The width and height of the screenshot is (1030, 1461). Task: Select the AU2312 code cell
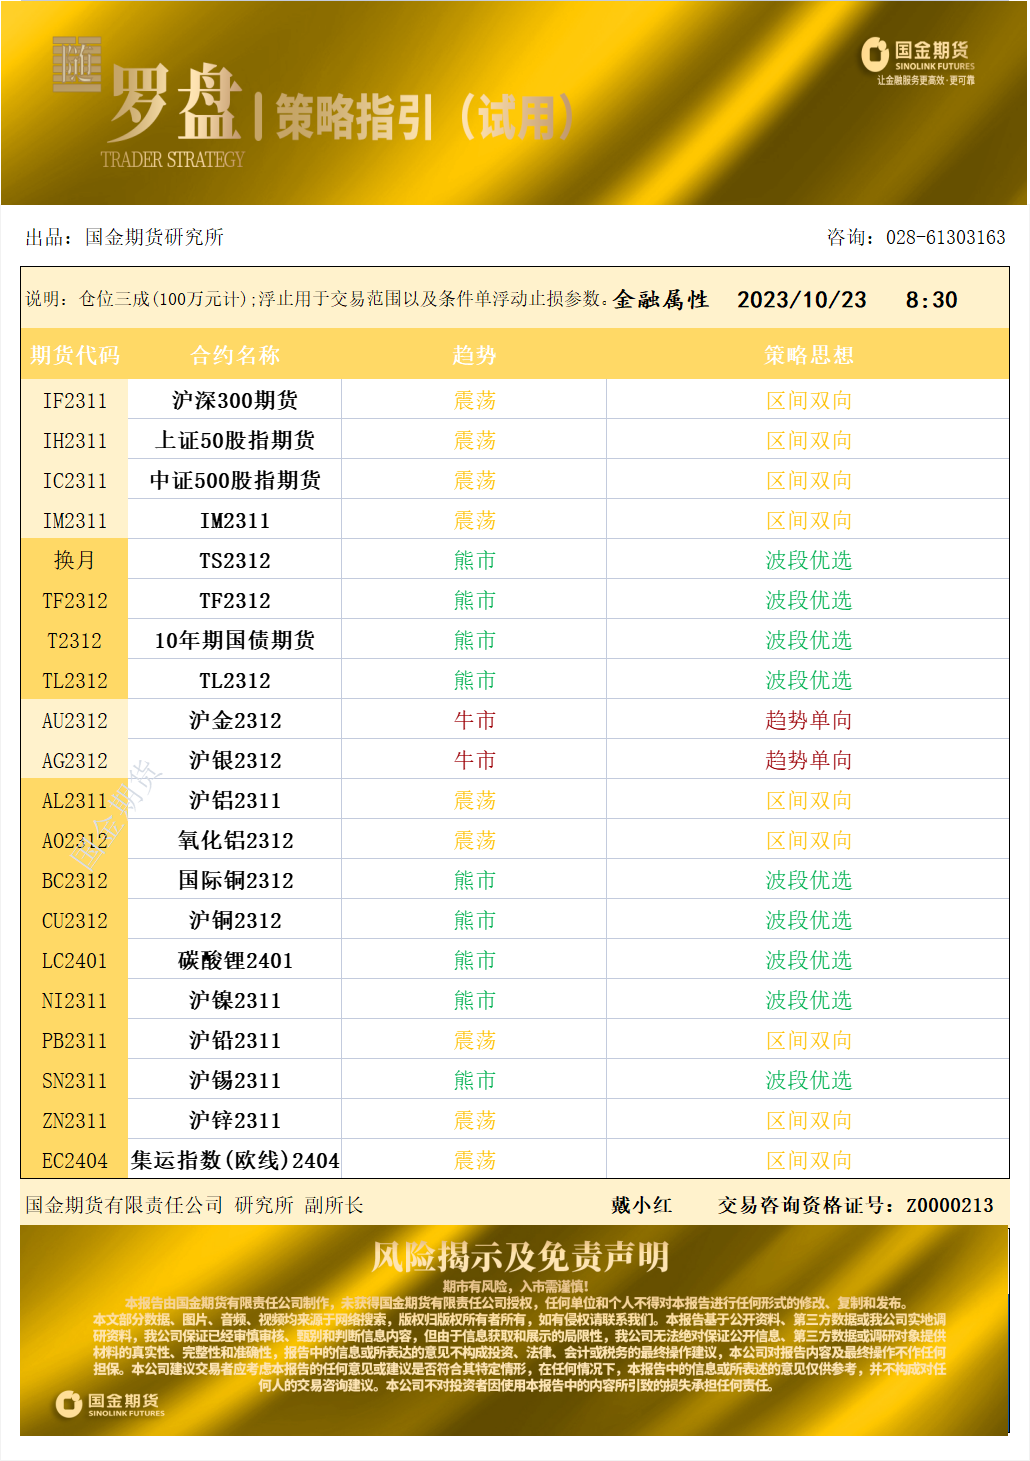click(75, 720)
